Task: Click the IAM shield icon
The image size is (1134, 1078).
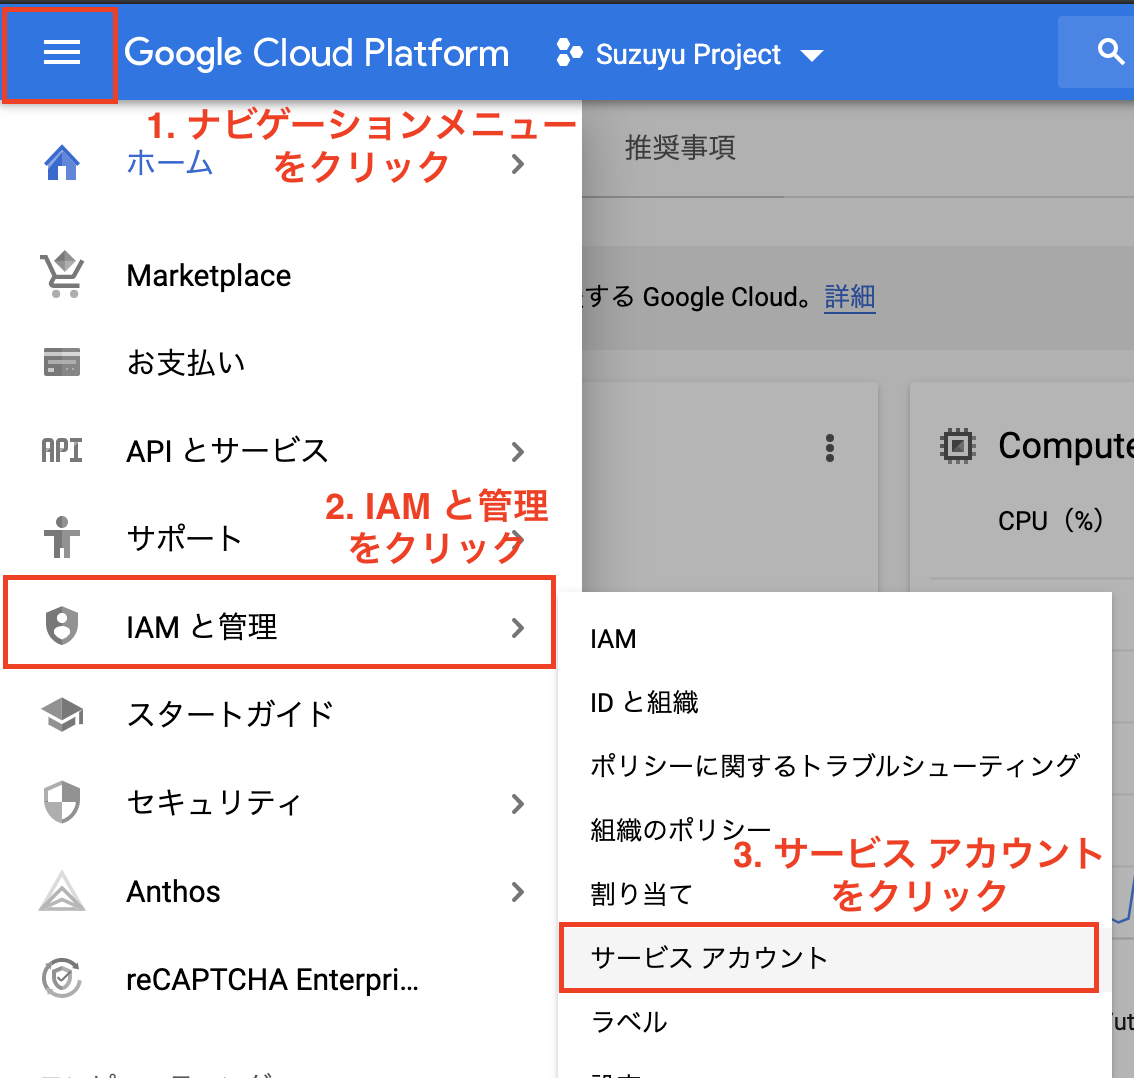Action: [x=62, y=626]
